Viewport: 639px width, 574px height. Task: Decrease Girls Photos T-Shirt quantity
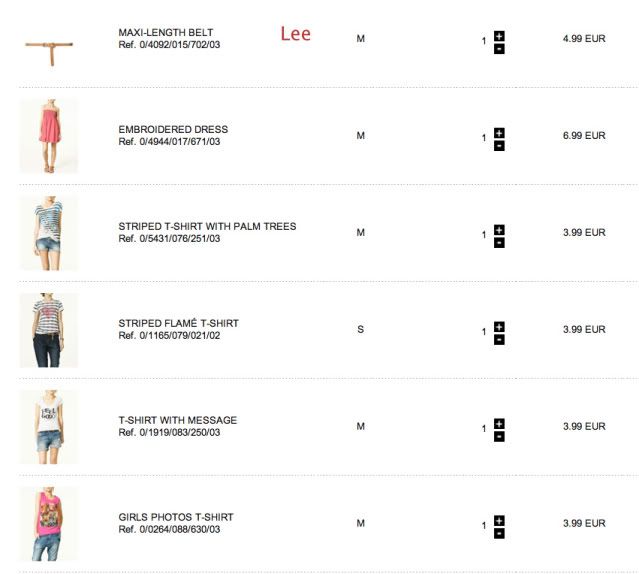[x=499, y=533]
